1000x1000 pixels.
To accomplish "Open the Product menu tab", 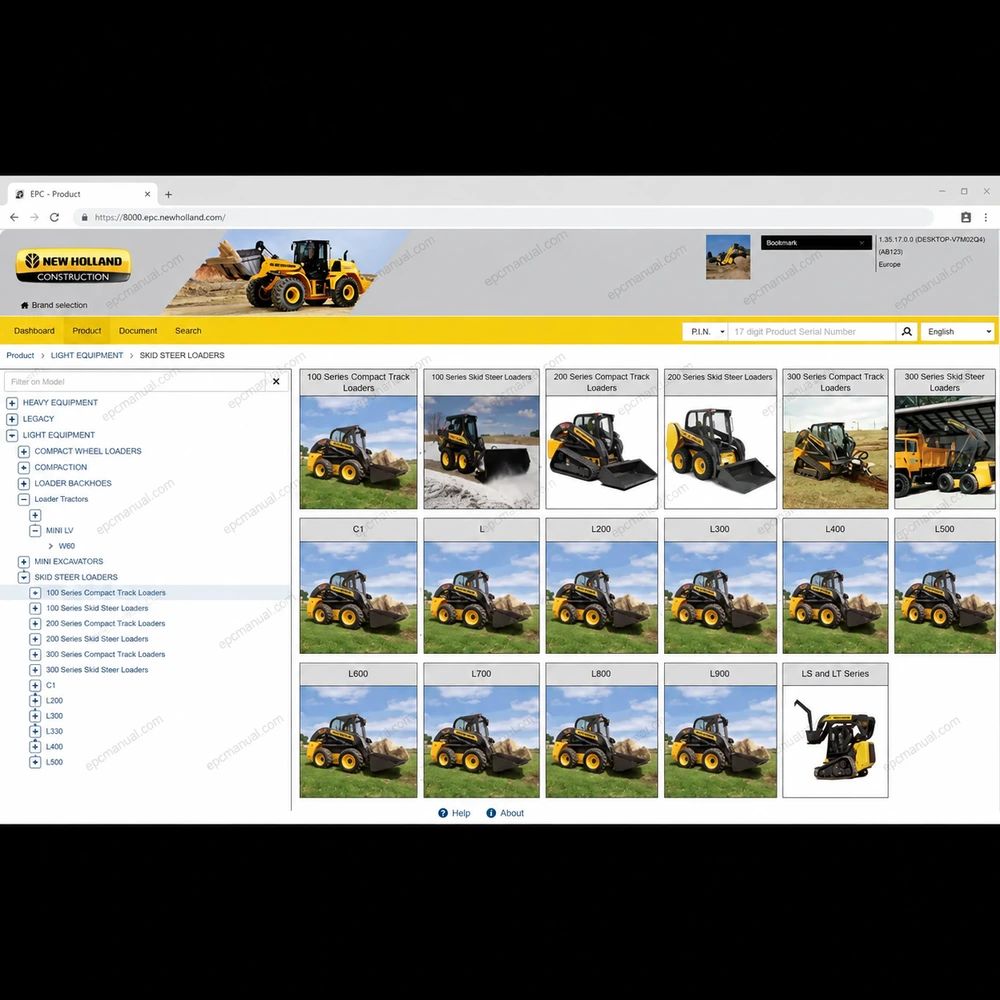I will [87, 331].
